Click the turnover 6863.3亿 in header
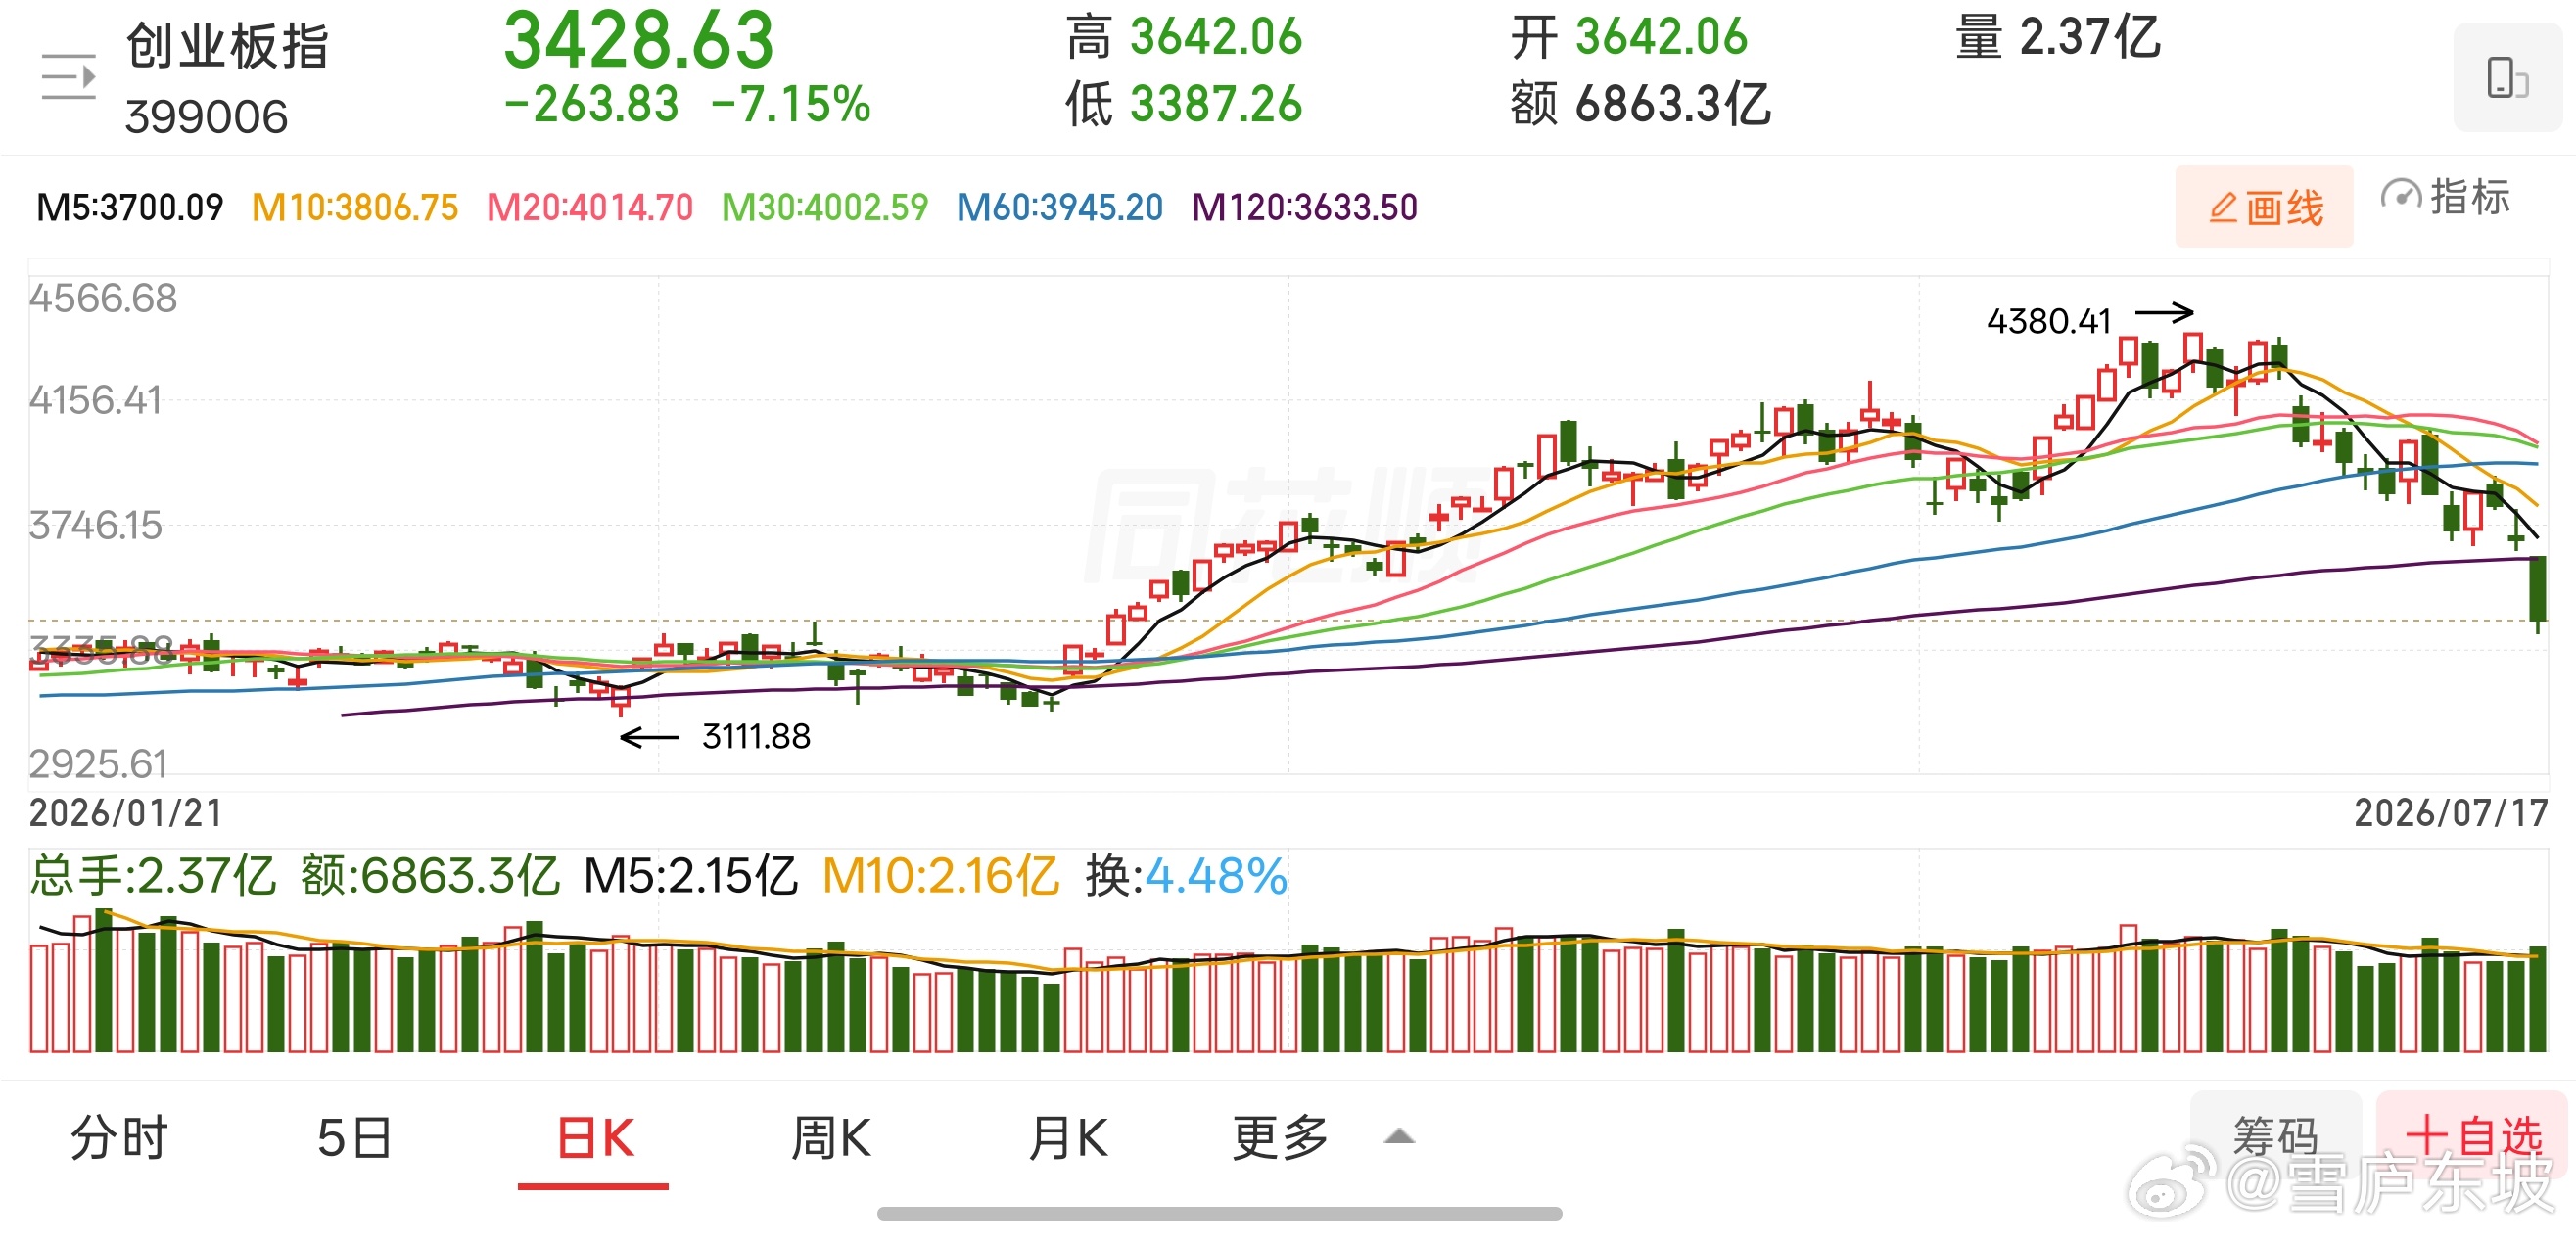Viewport: 2576px width, 1245px height. point(1673,104)
